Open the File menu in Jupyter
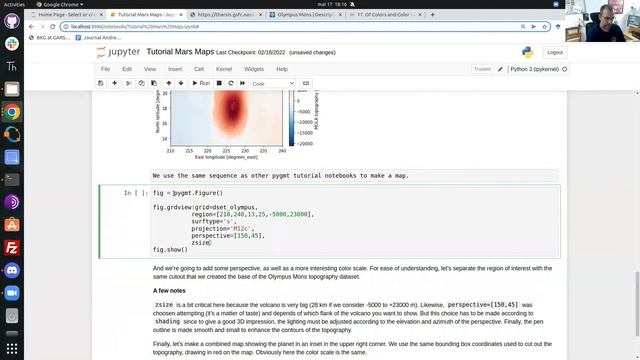640x360 pixels. click(105, 69)
